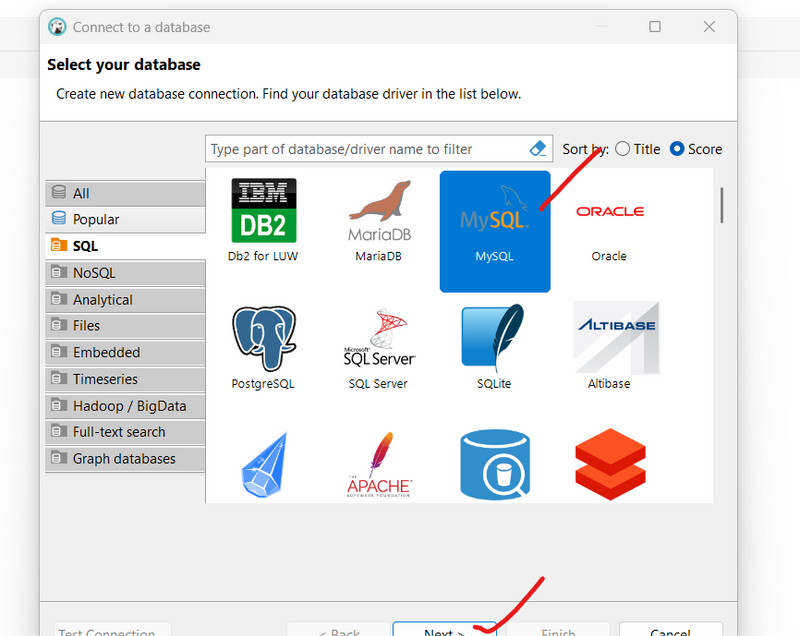Screen dimensions: 800x636
Task: Select the PostgreSQL elephant icon
Action: pos(264,338)
